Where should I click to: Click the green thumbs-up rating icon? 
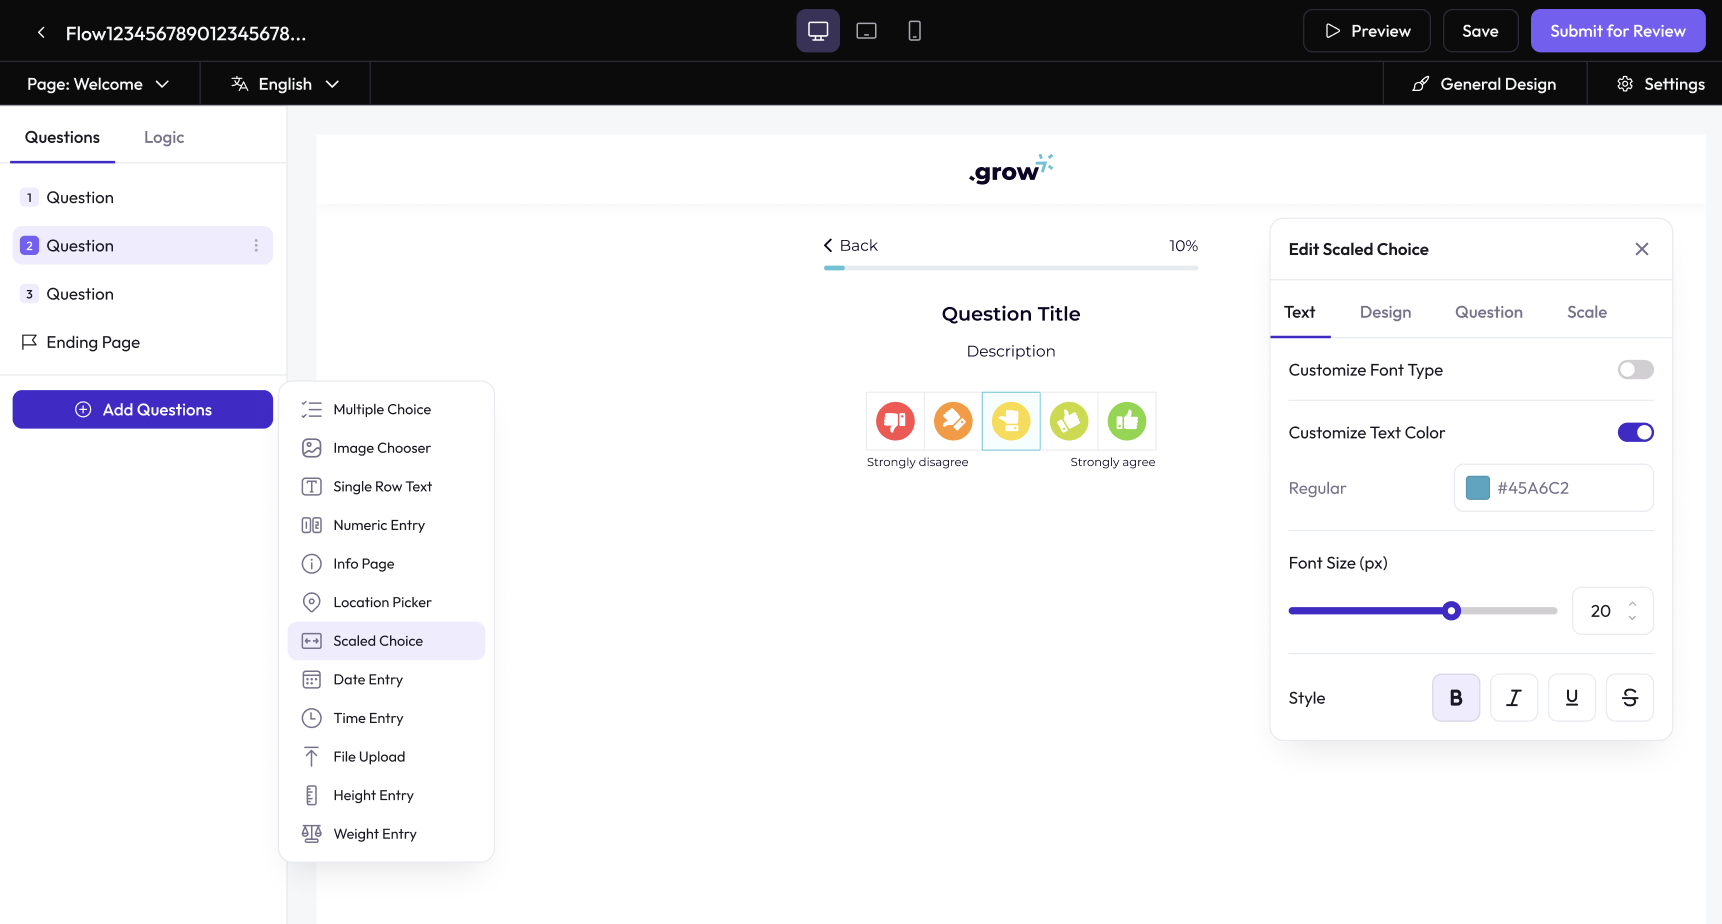[1127, 421]
